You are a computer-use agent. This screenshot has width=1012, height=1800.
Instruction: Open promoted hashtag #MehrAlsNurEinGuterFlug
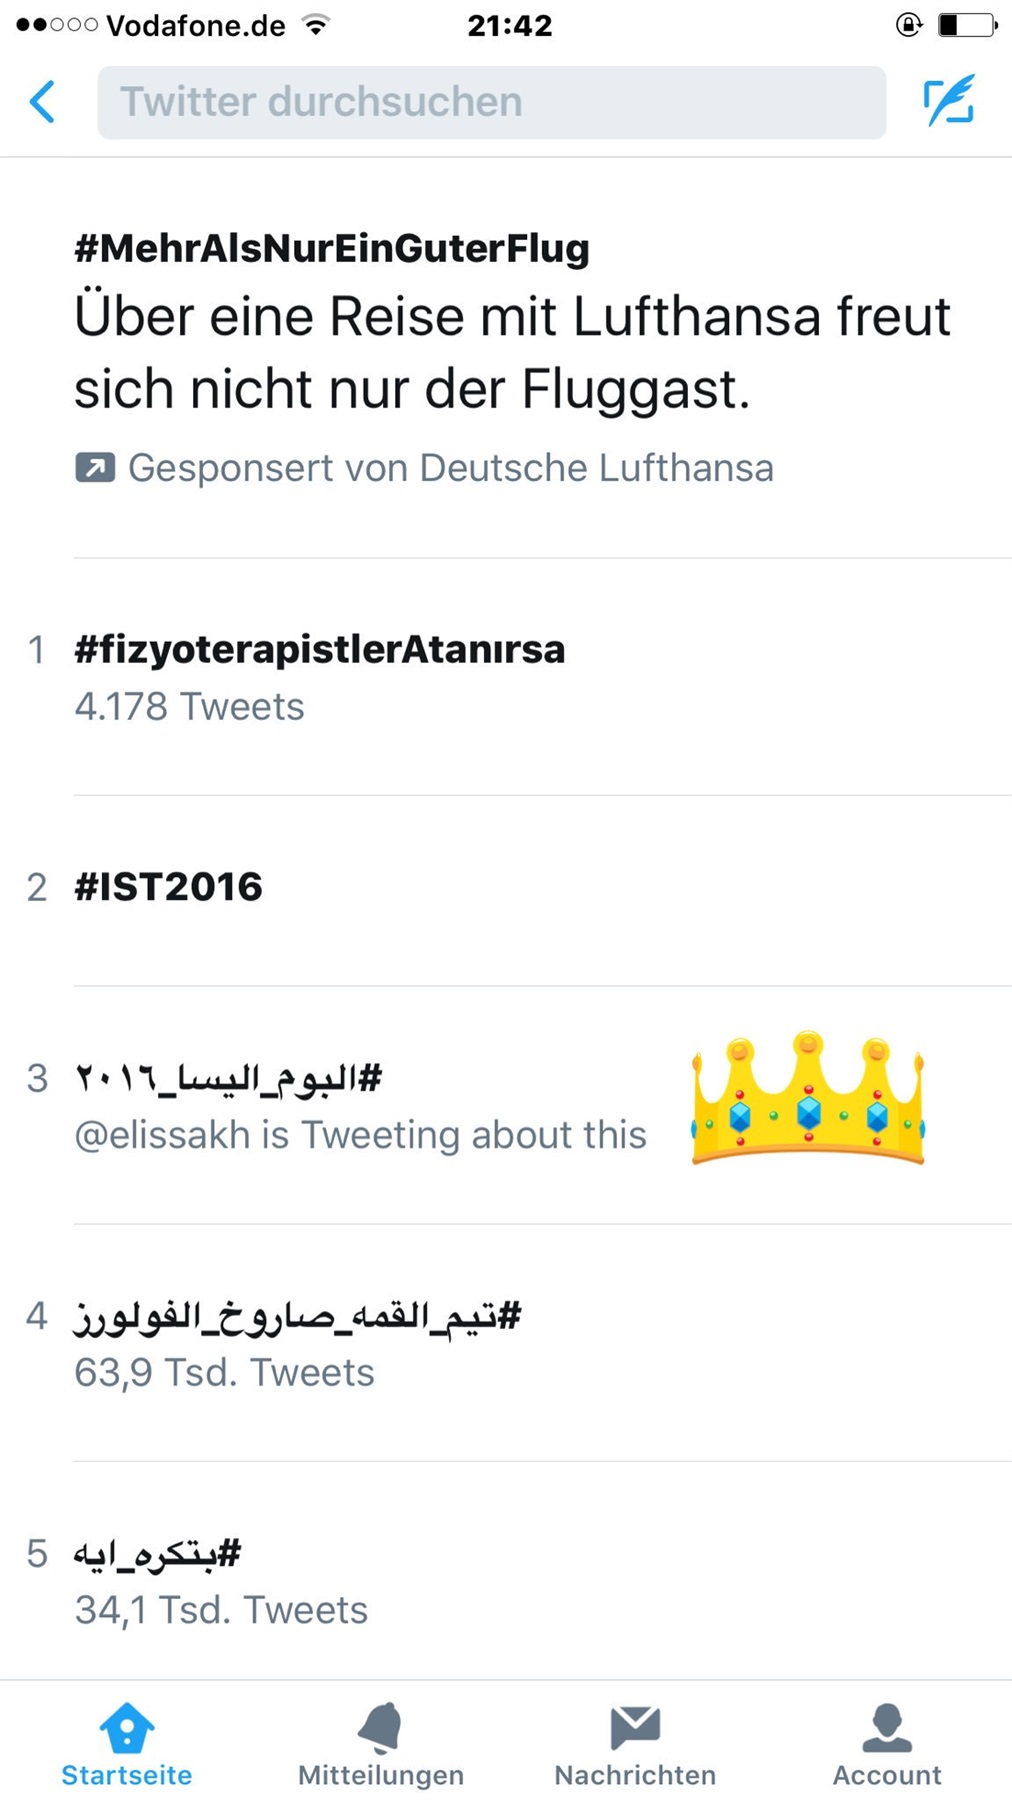332,248
